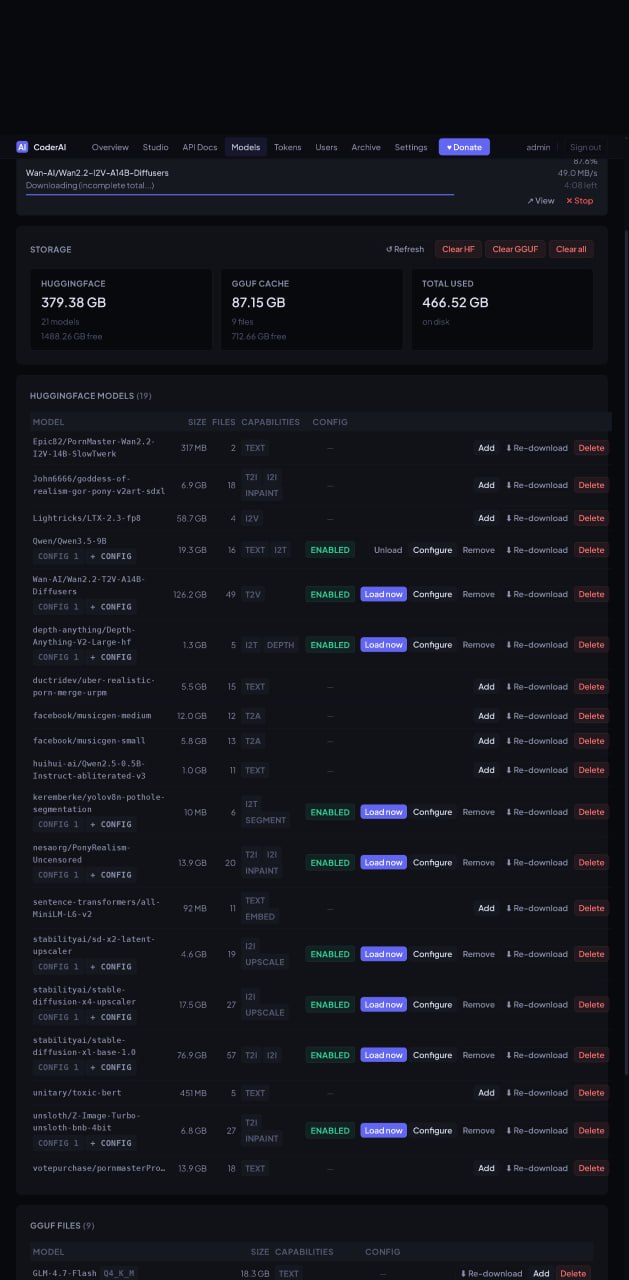
Task: Click the Donate heart button
Action: [464, 147]
